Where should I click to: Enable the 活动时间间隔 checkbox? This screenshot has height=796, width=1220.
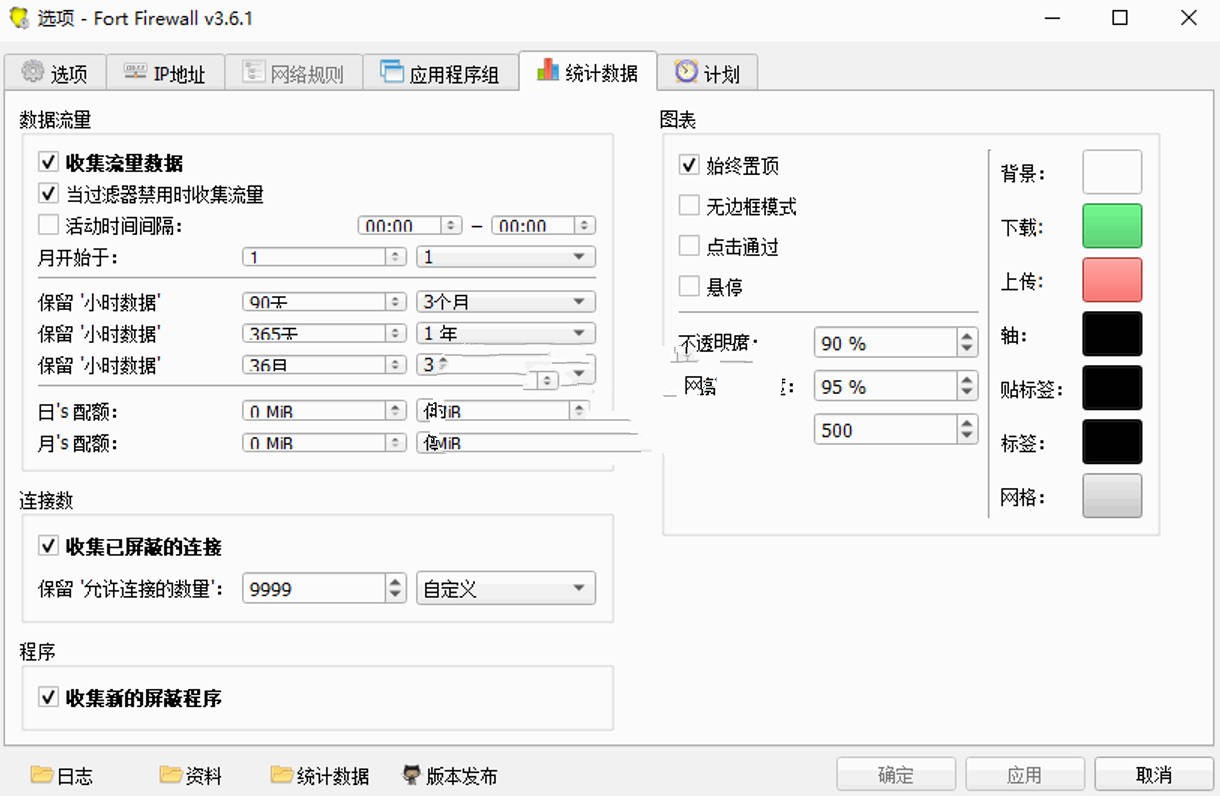[48, 225]
